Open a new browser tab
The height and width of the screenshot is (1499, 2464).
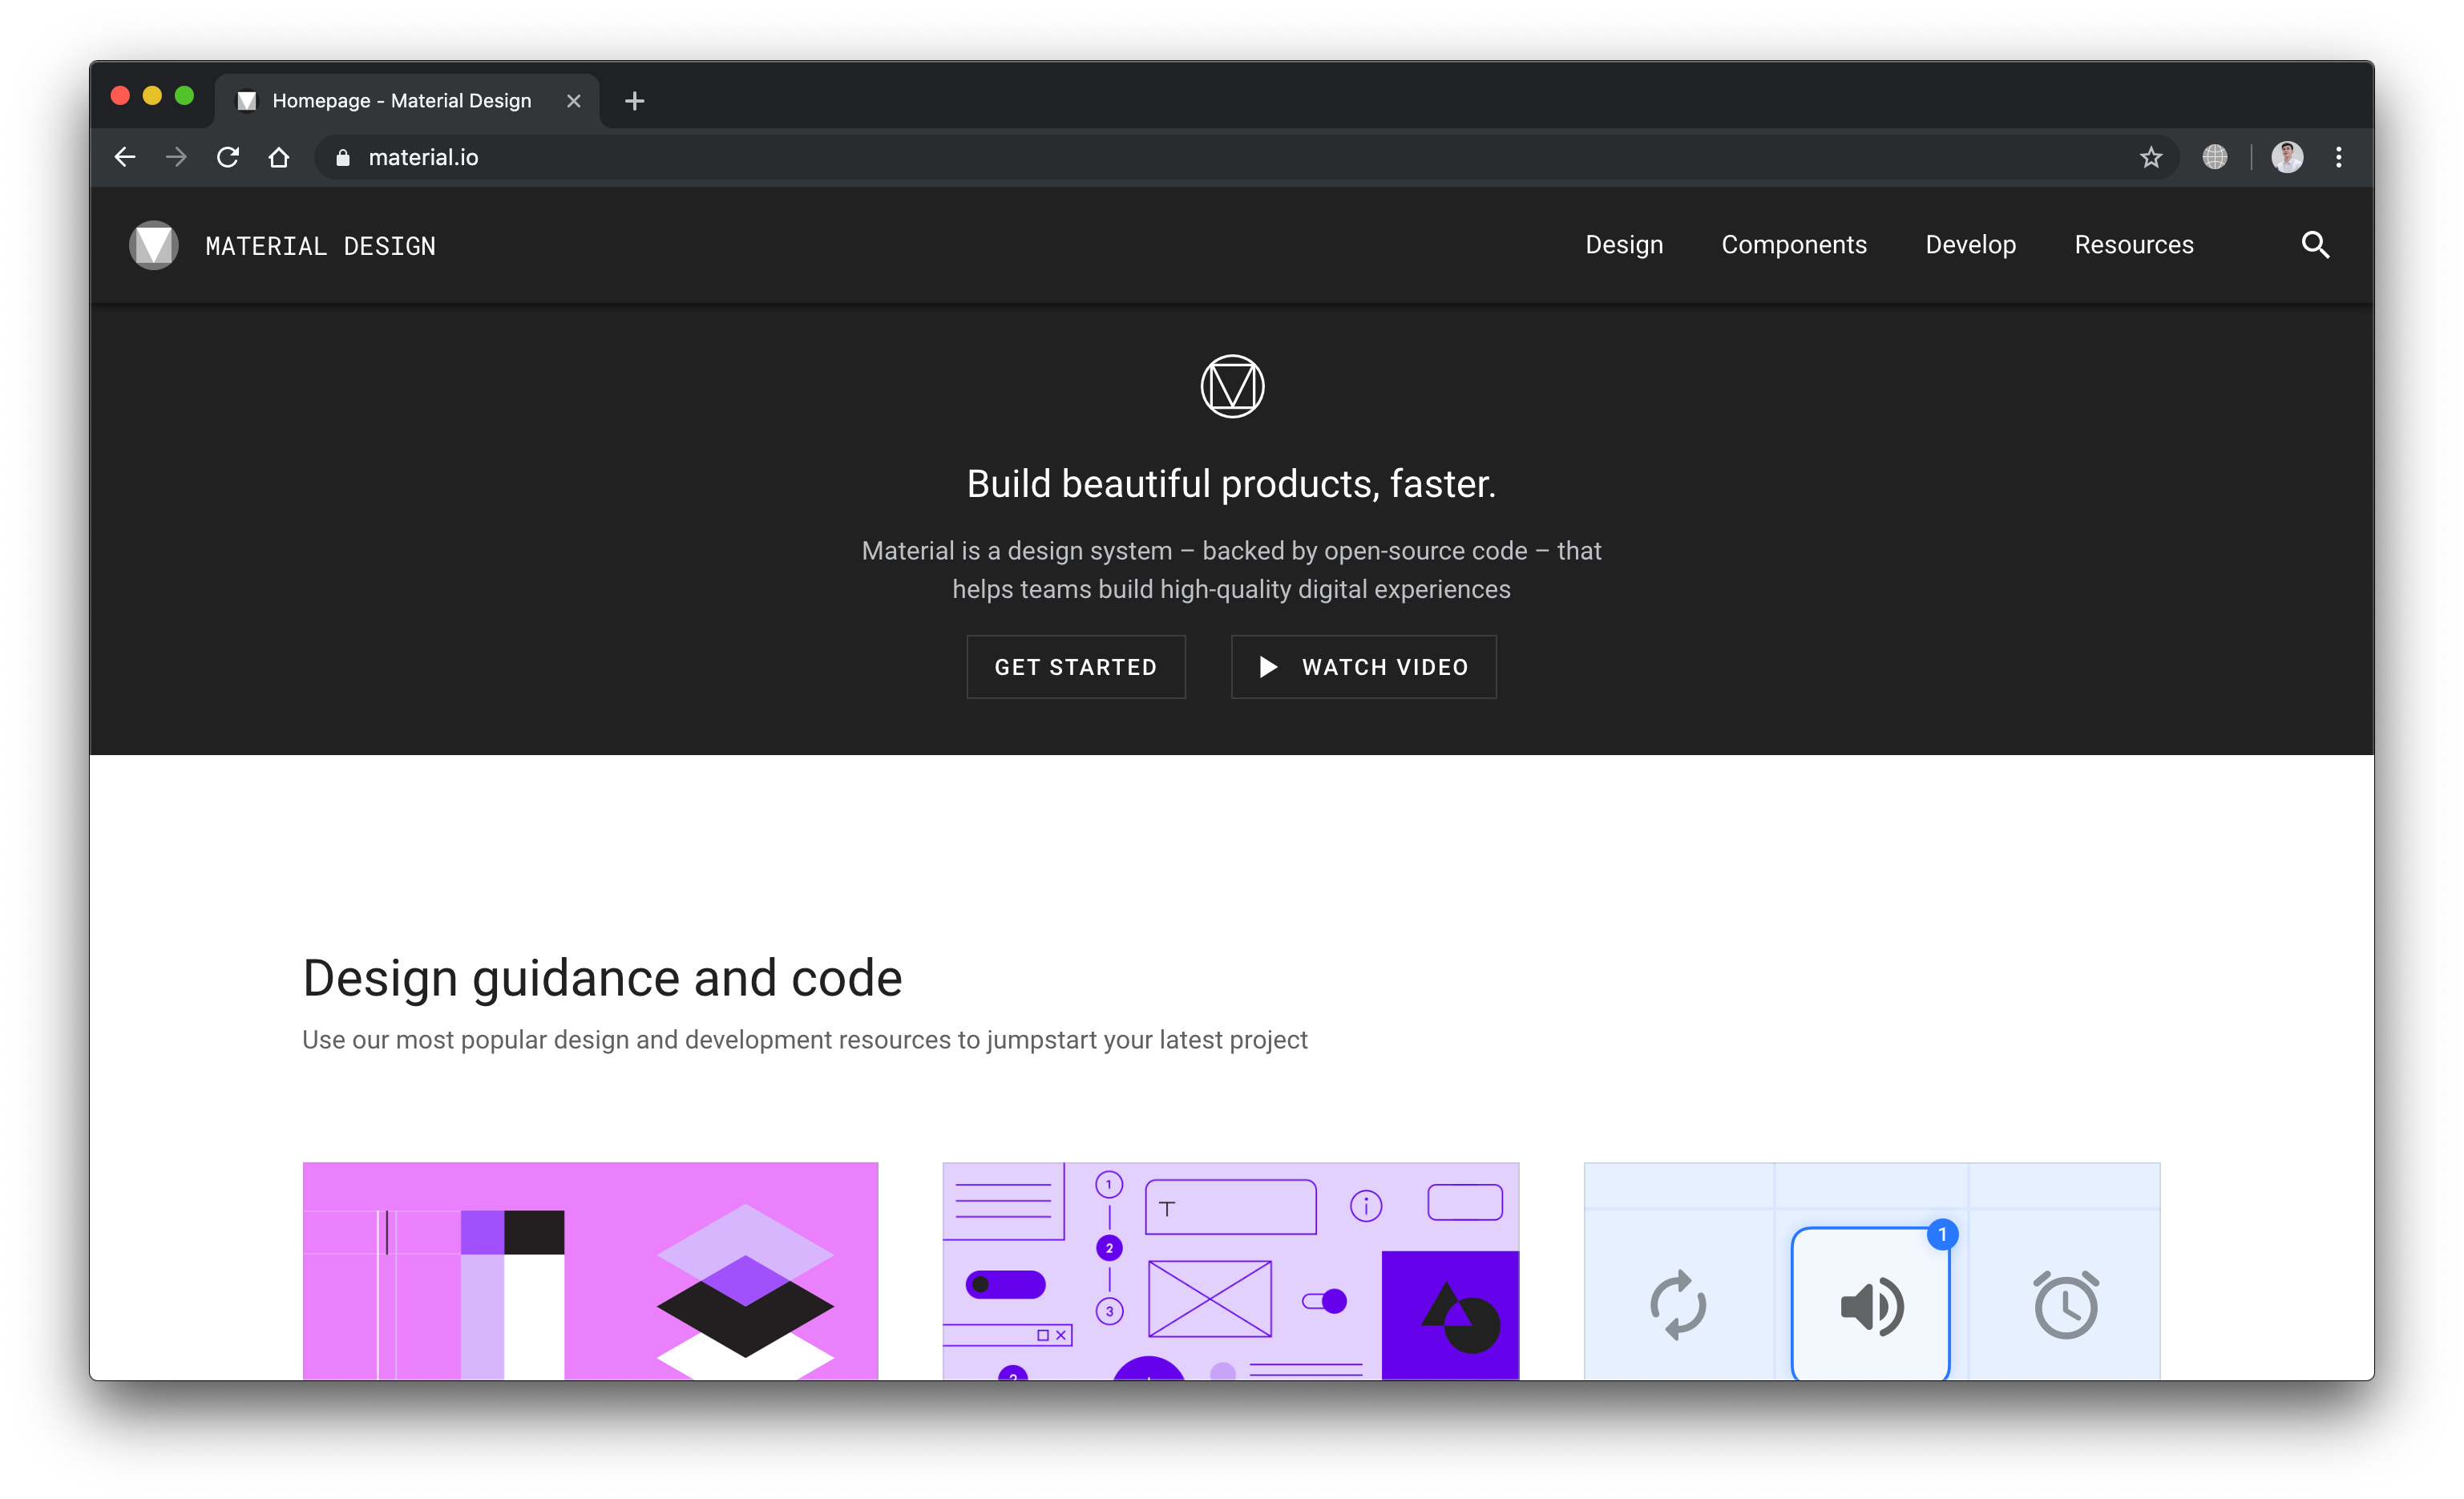click(634, 101)
